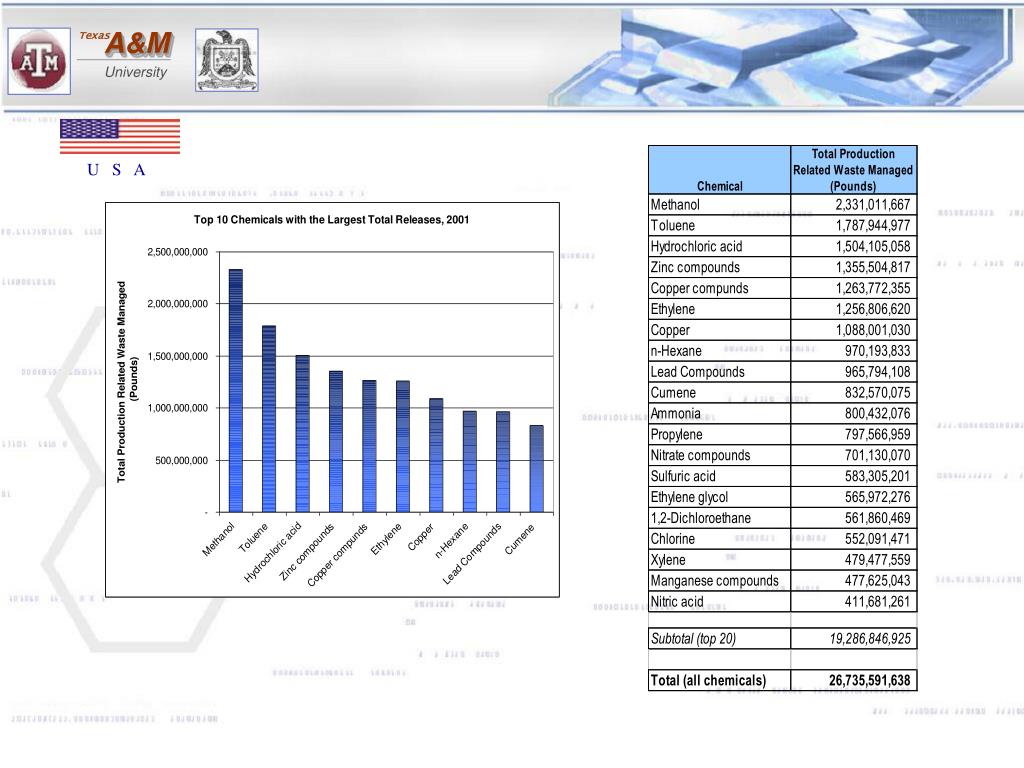Select the Toluene bar in the chart
Viewport: 1024px width, 768px height.
pos(269,419)
